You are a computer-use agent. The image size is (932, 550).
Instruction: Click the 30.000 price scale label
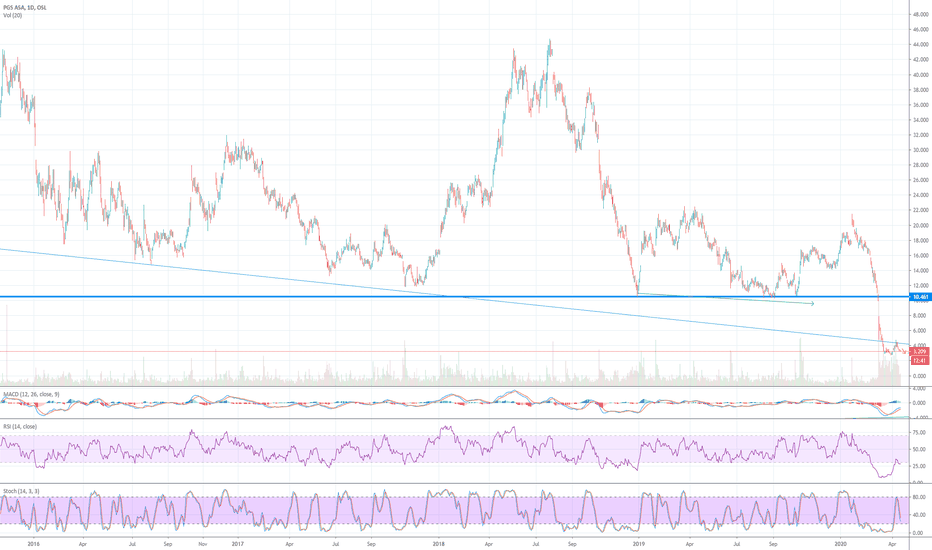coord(921,150)
